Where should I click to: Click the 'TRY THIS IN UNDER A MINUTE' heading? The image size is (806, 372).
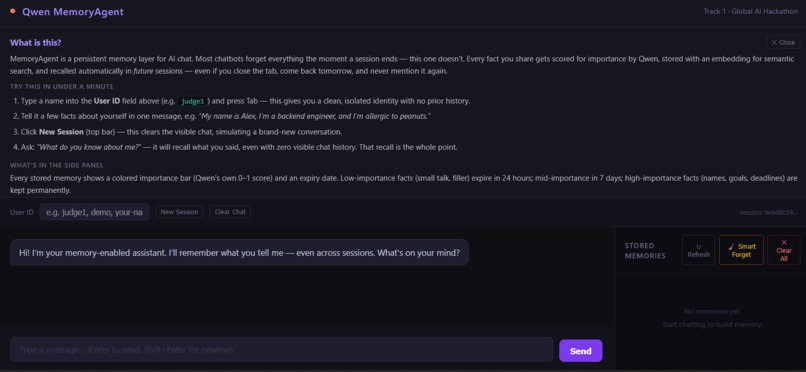pos(62,86)
